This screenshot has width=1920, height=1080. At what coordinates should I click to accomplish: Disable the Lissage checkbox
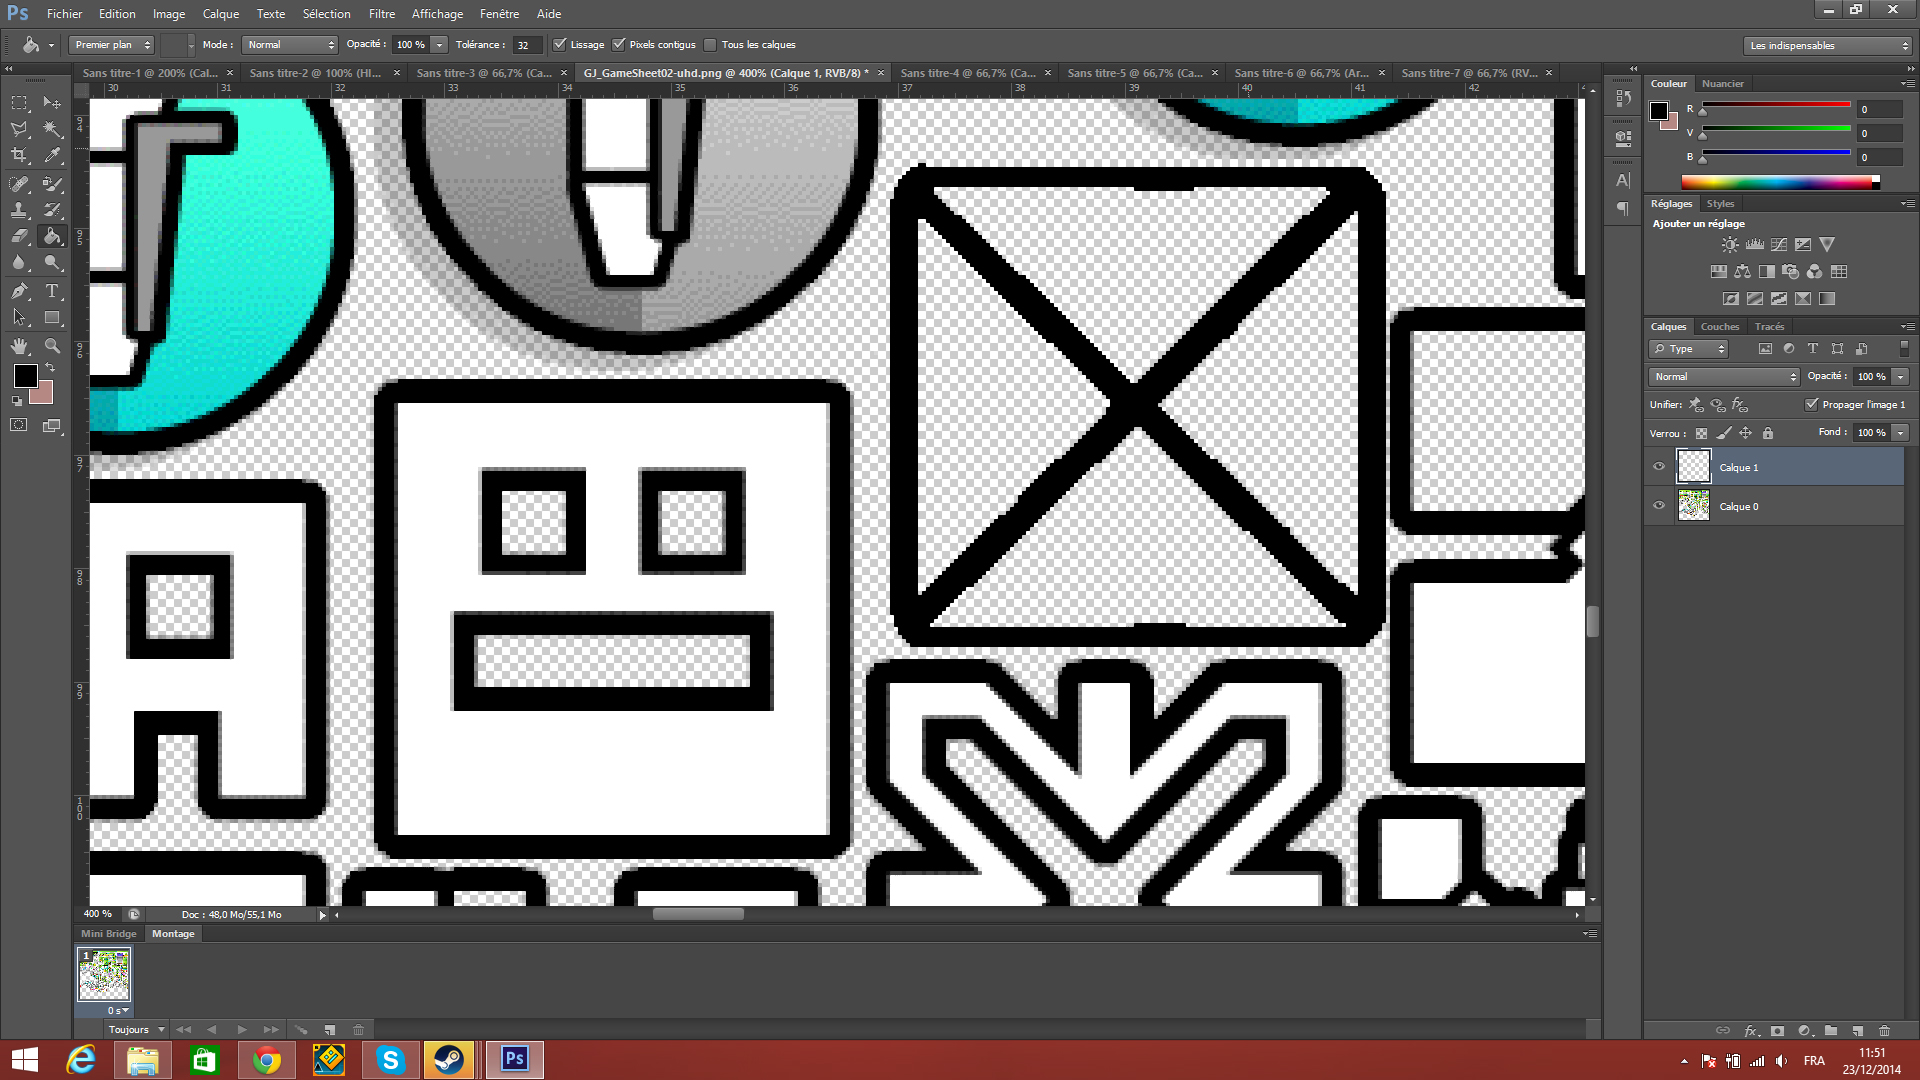[x=560, y=44]
